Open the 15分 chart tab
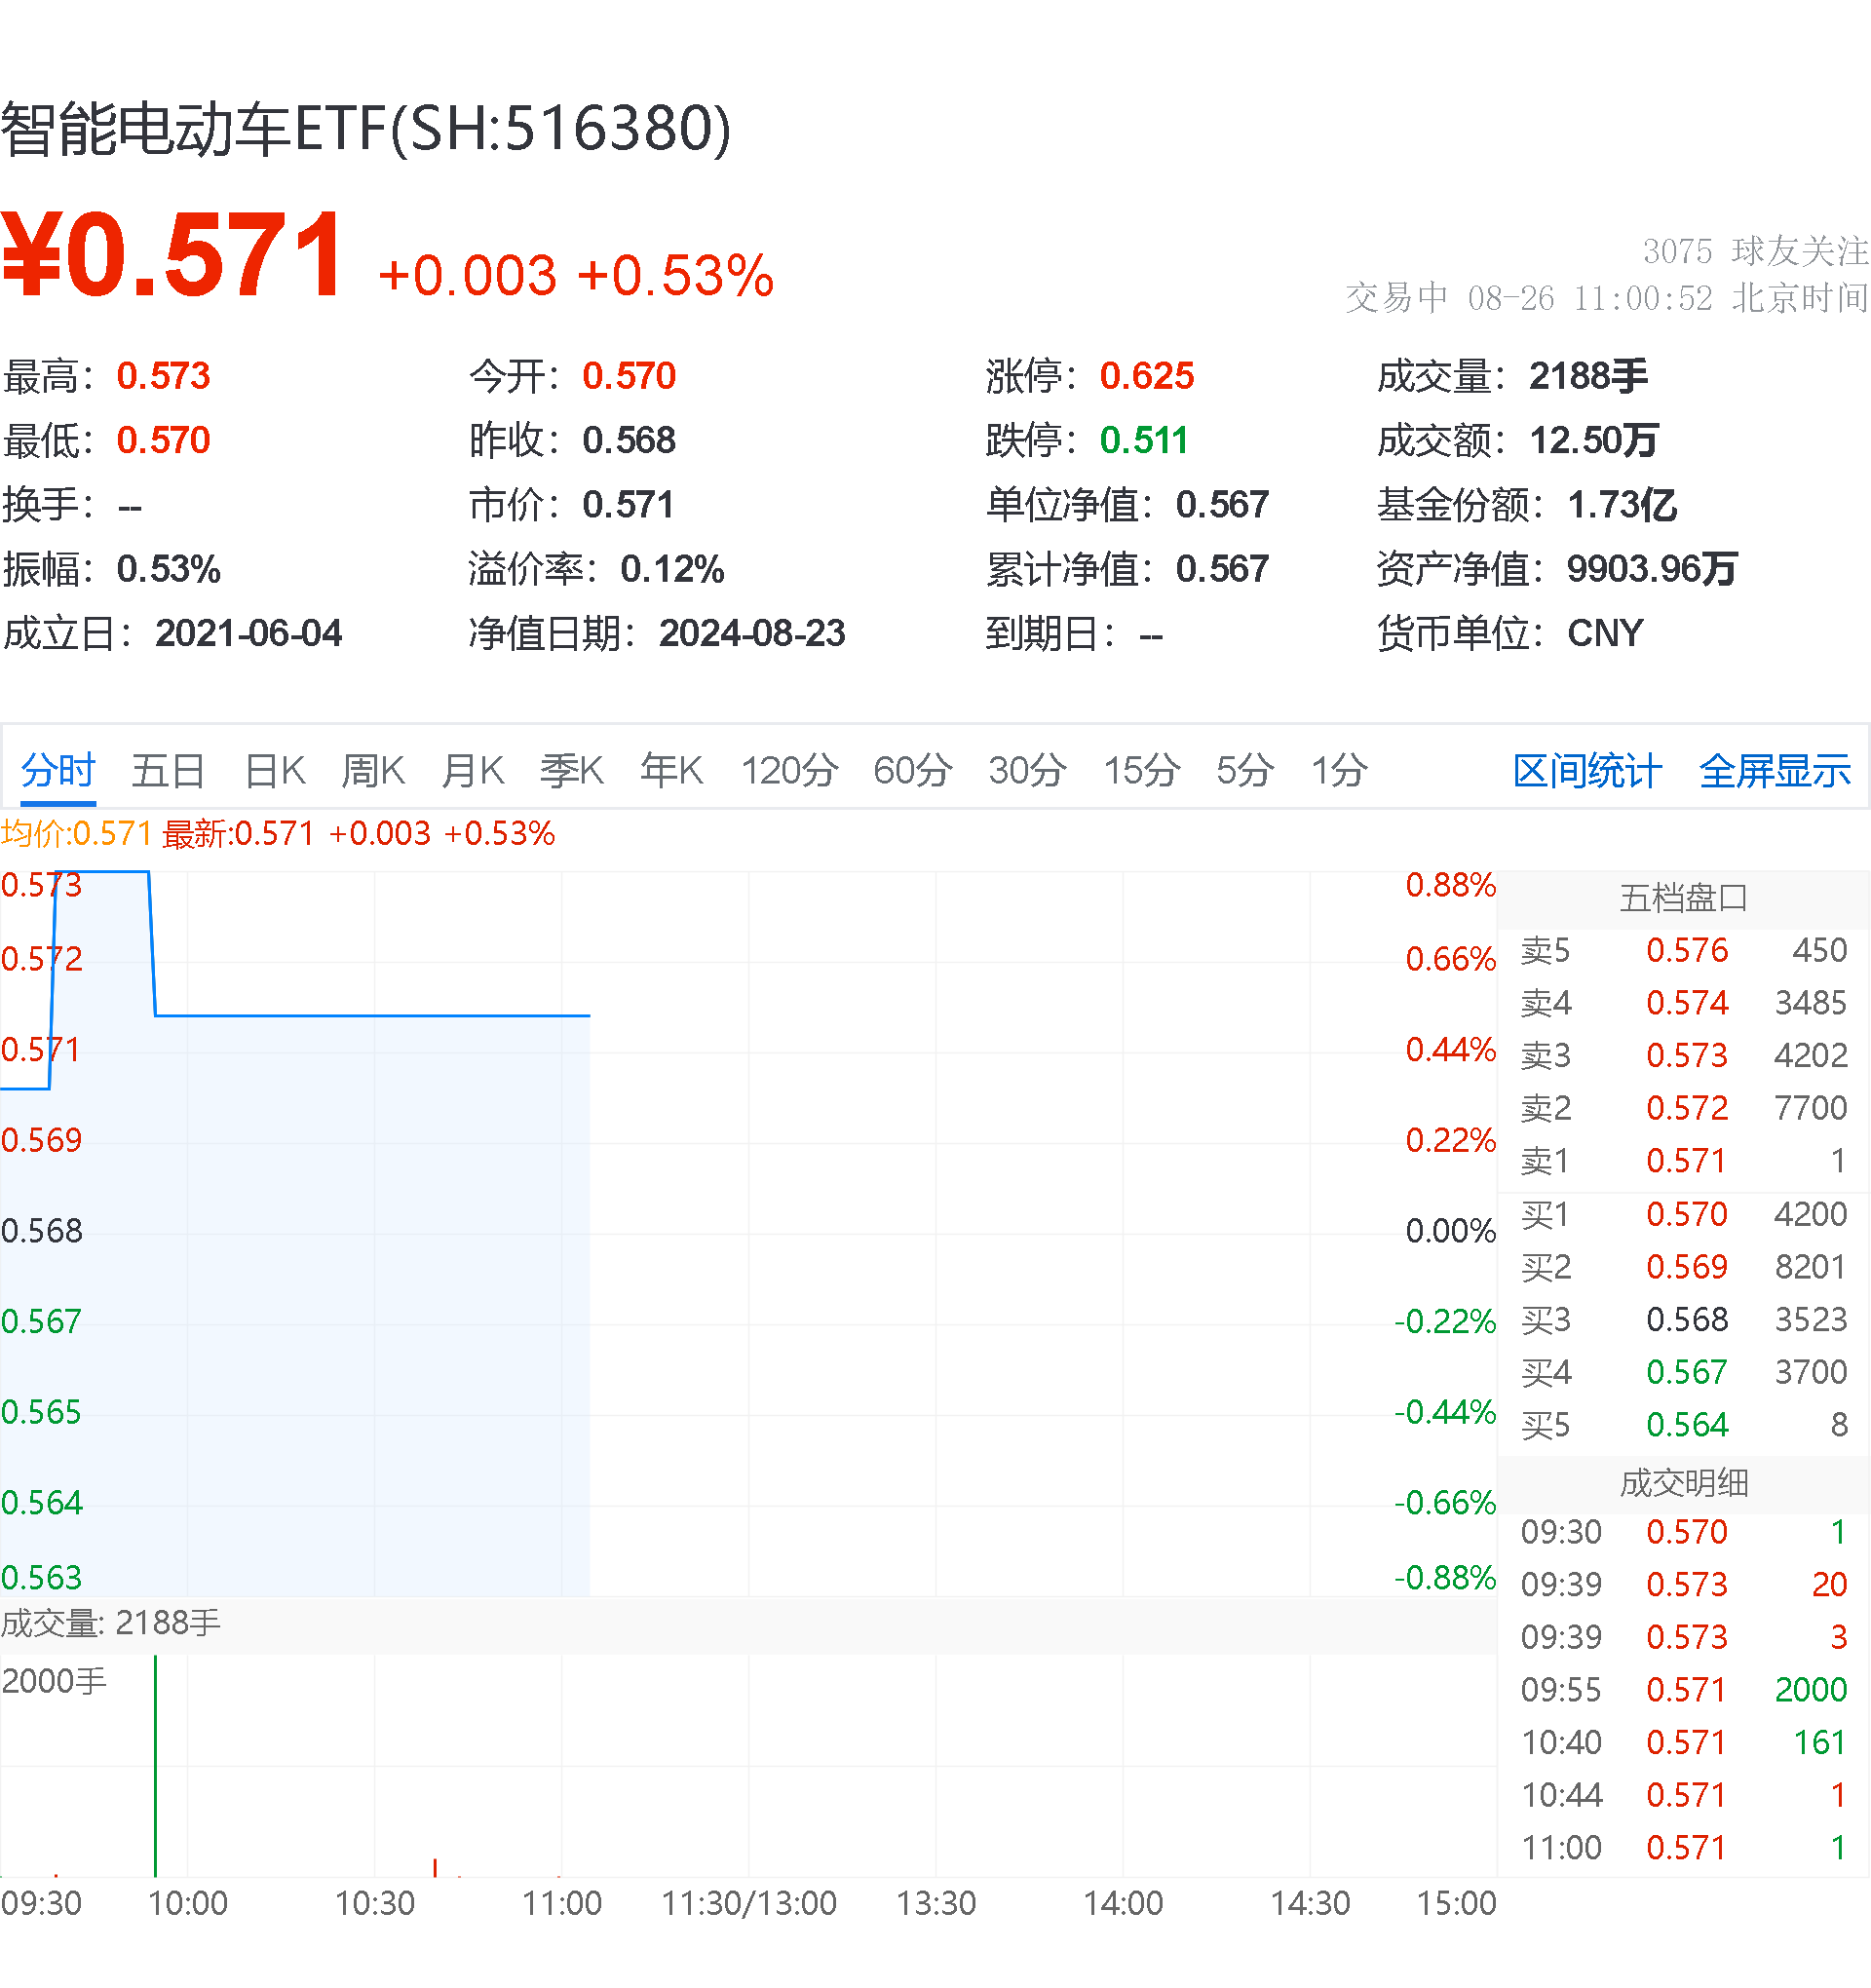1871x1988 pixels. coord(1141,771)
